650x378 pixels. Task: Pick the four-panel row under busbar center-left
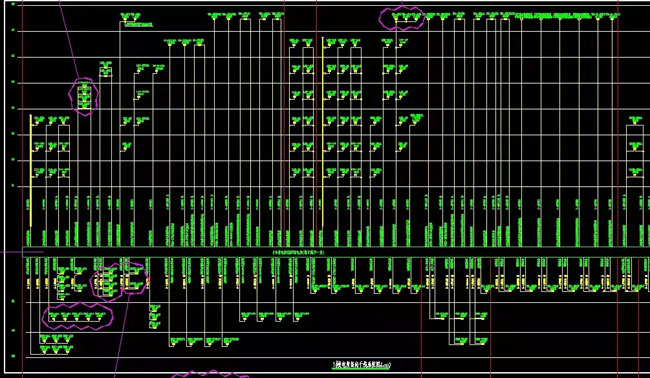click(274, 317)
